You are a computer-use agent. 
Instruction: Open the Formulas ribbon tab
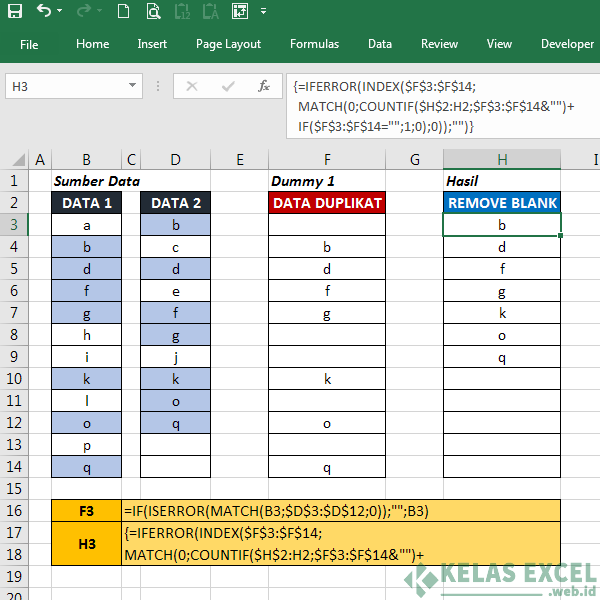click(314, 44)
